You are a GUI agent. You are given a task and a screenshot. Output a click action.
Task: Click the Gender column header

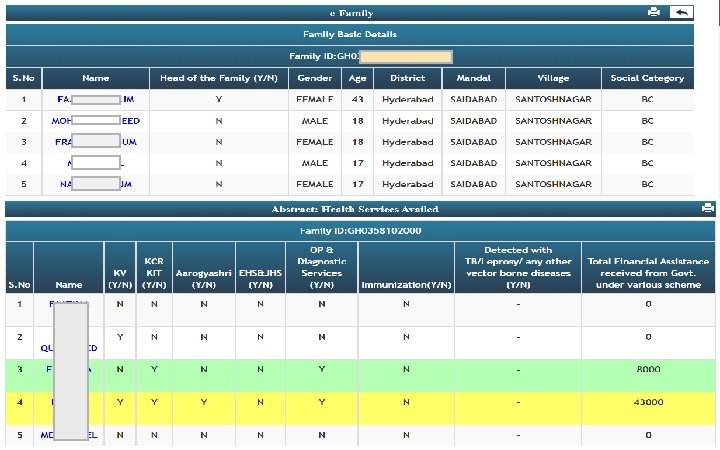point(315,78)
